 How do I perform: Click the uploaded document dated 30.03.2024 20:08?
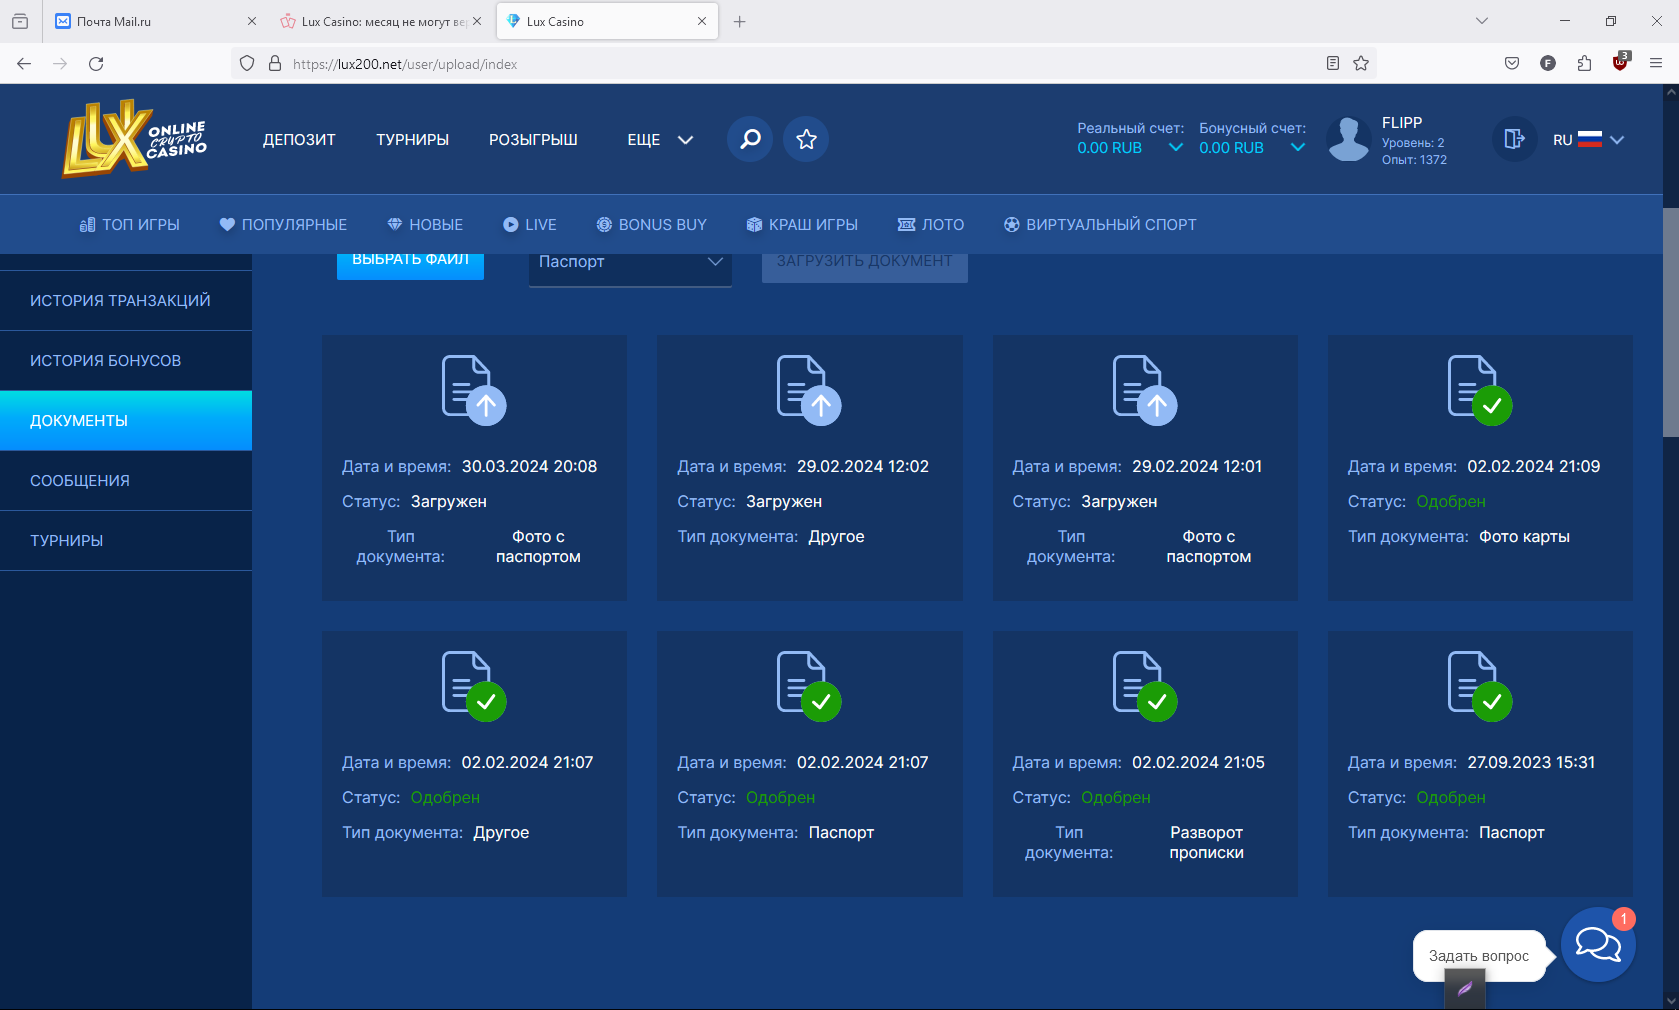click(x=474, y=467)
